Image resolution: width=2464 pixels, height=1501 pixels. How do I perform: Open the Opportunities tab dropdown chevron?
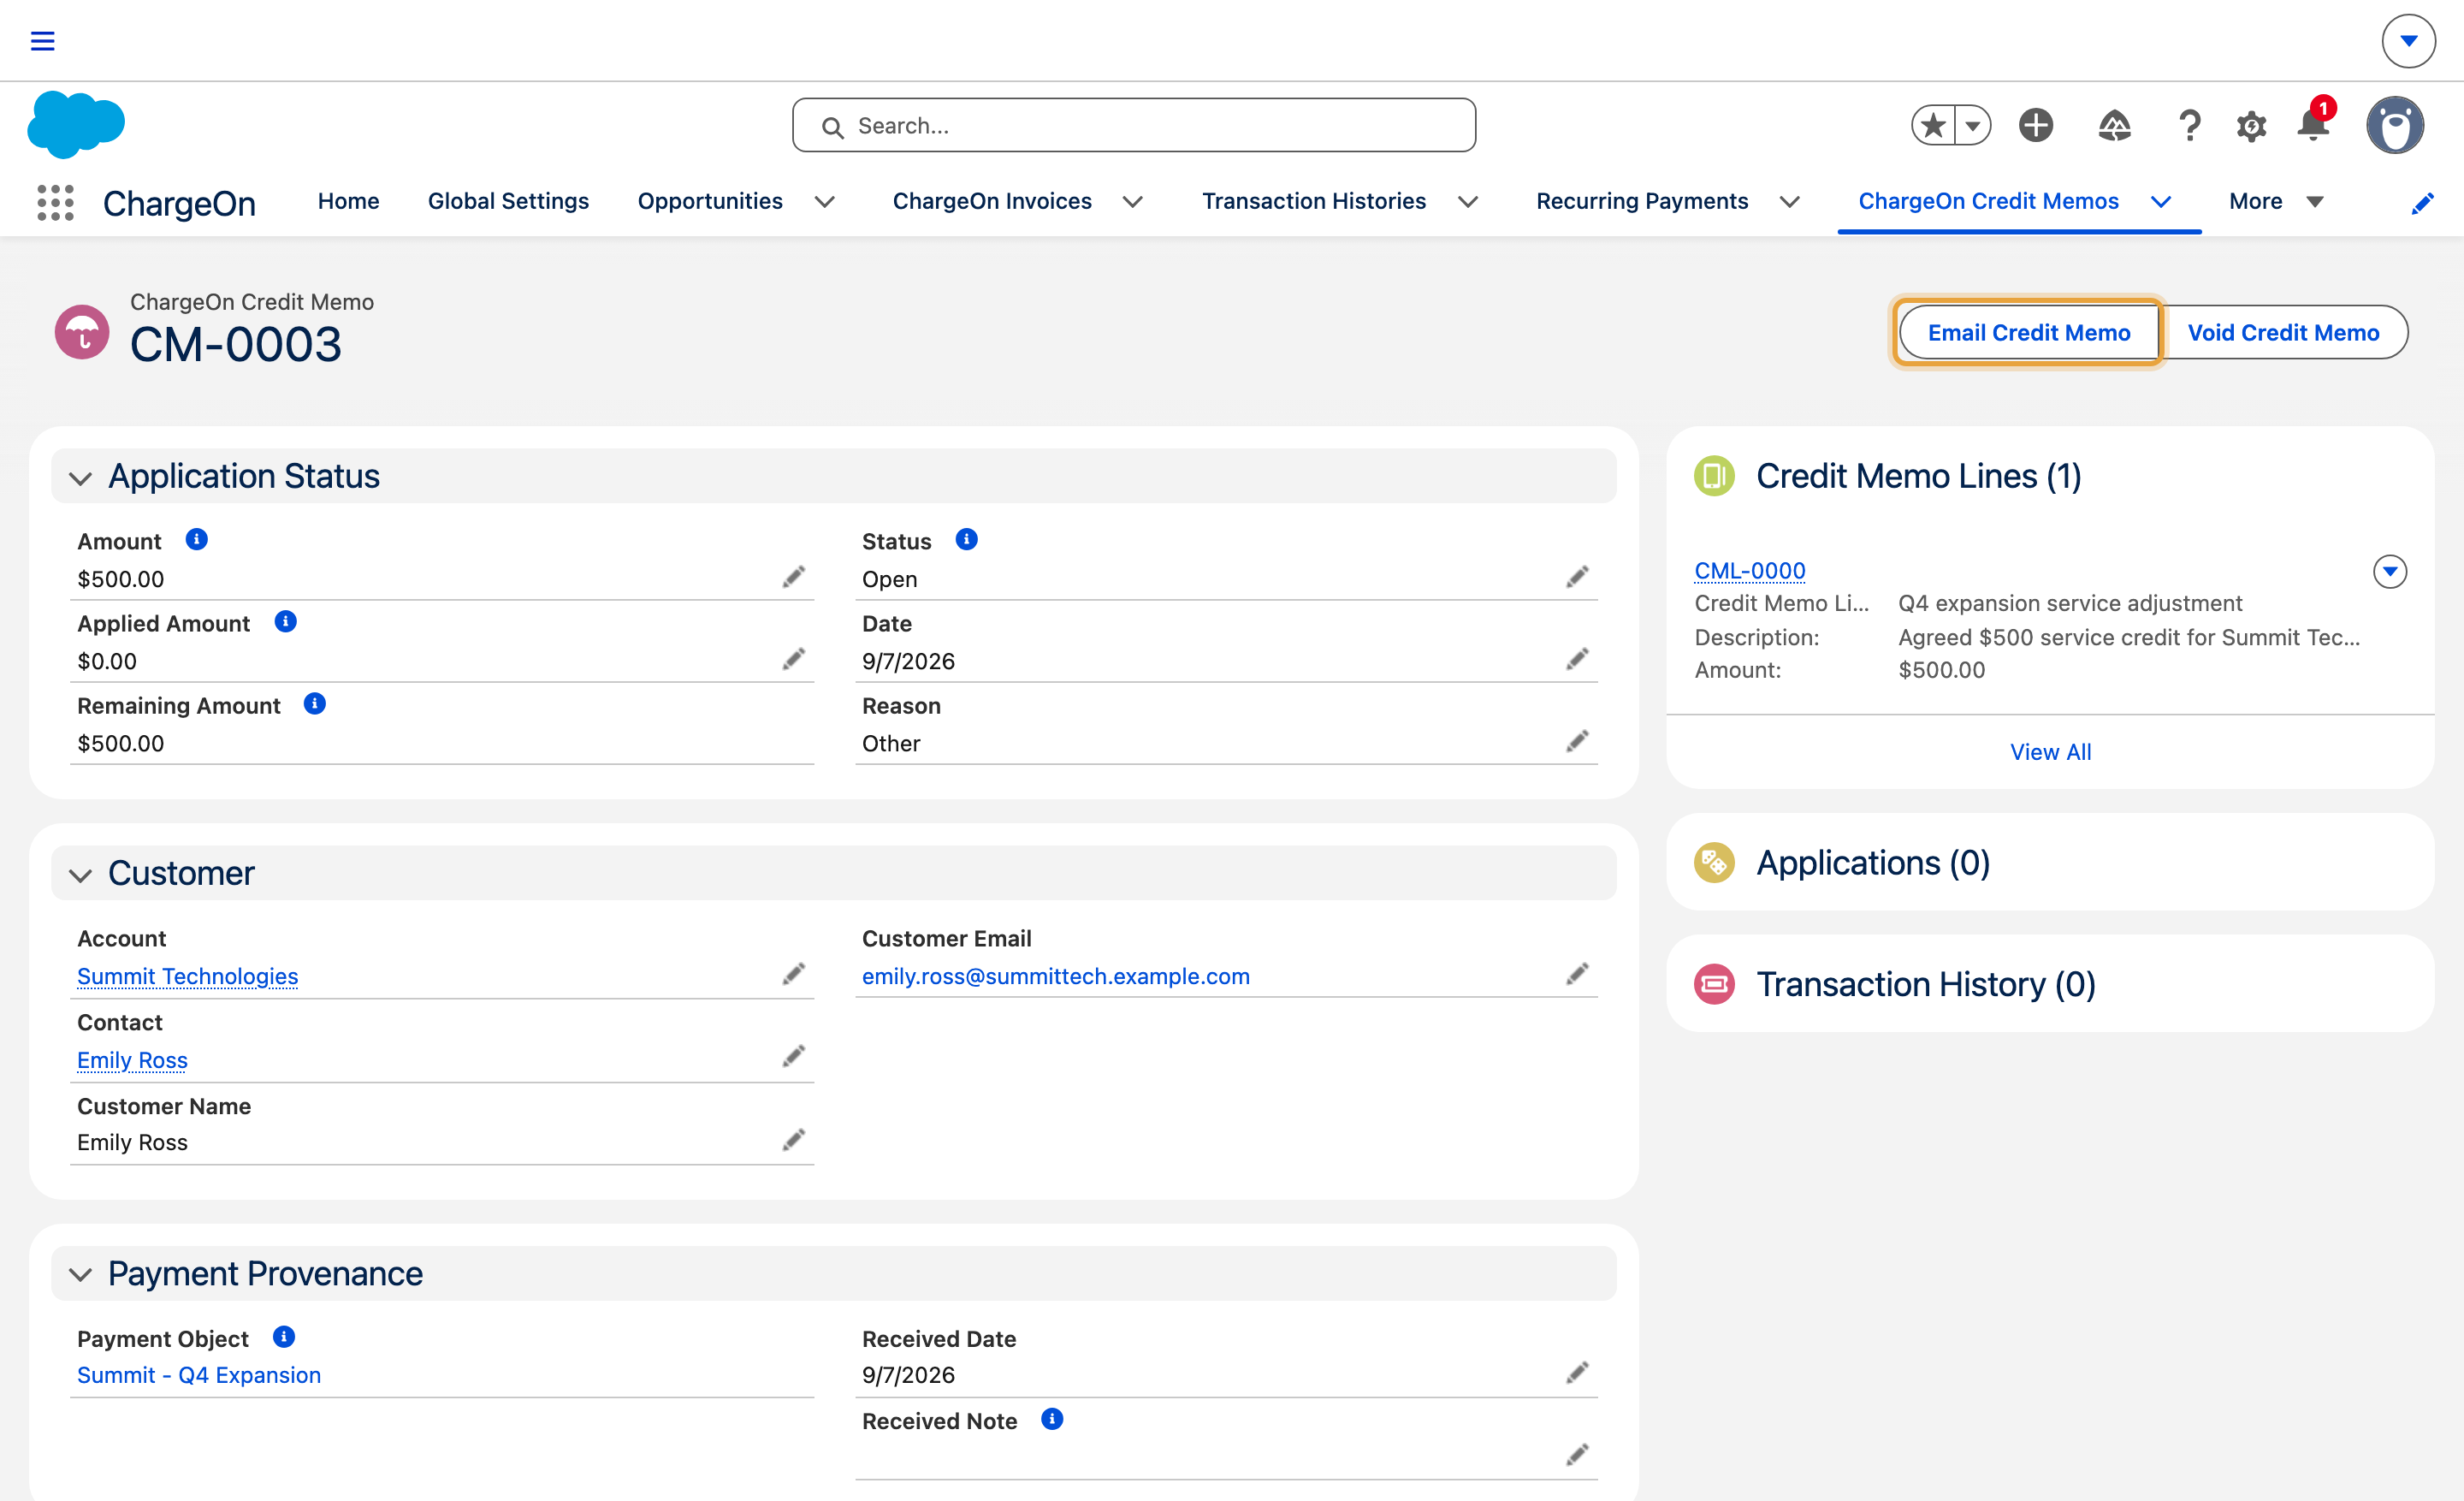(x=825, y=202)
